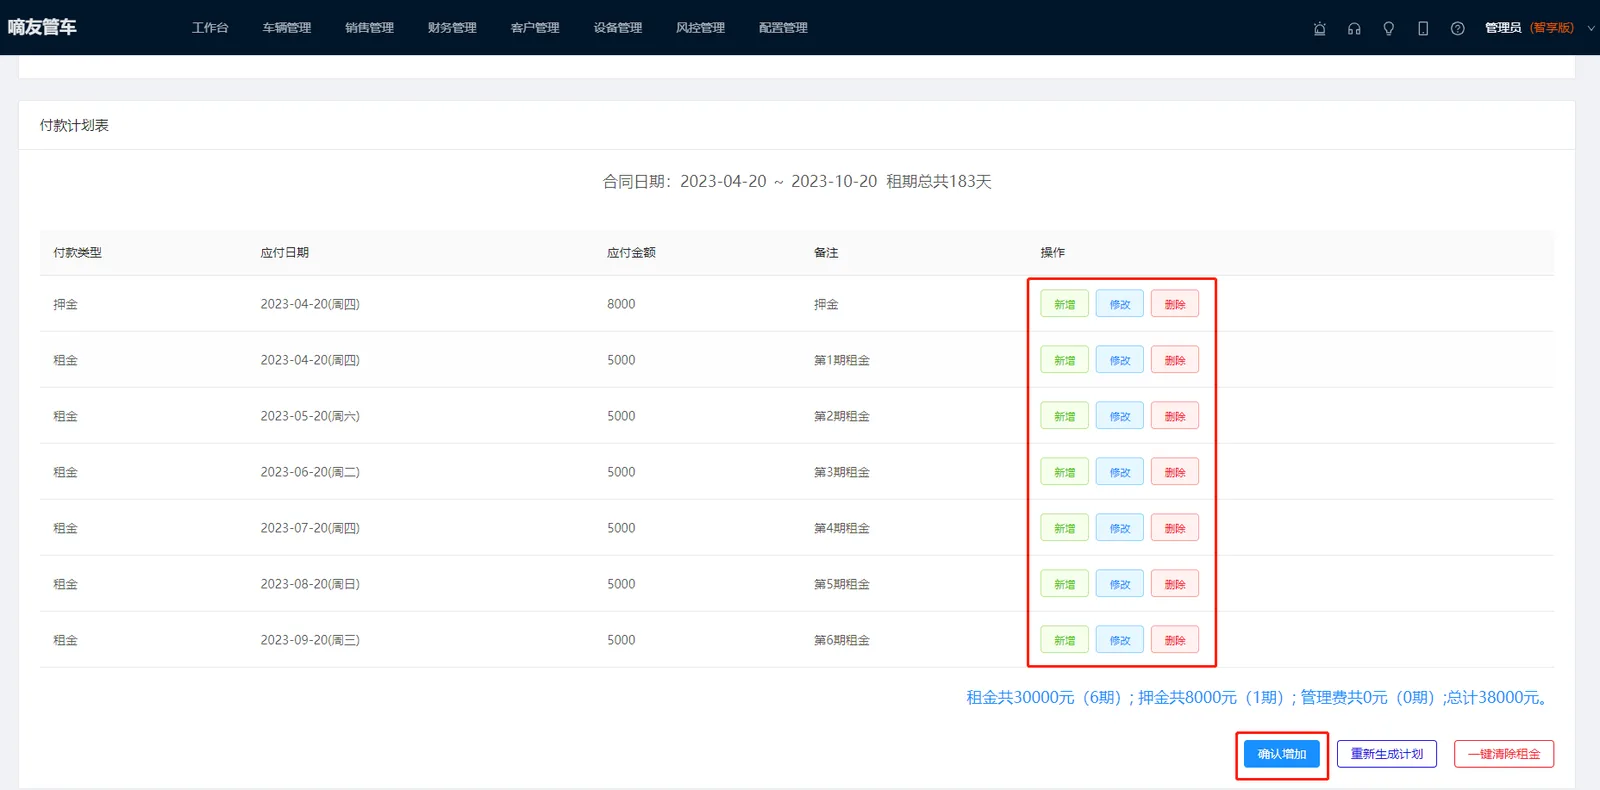The image size is (1600, 790).
Task: Click 修改 in the 押金 row
Action: click(1120, 304)
